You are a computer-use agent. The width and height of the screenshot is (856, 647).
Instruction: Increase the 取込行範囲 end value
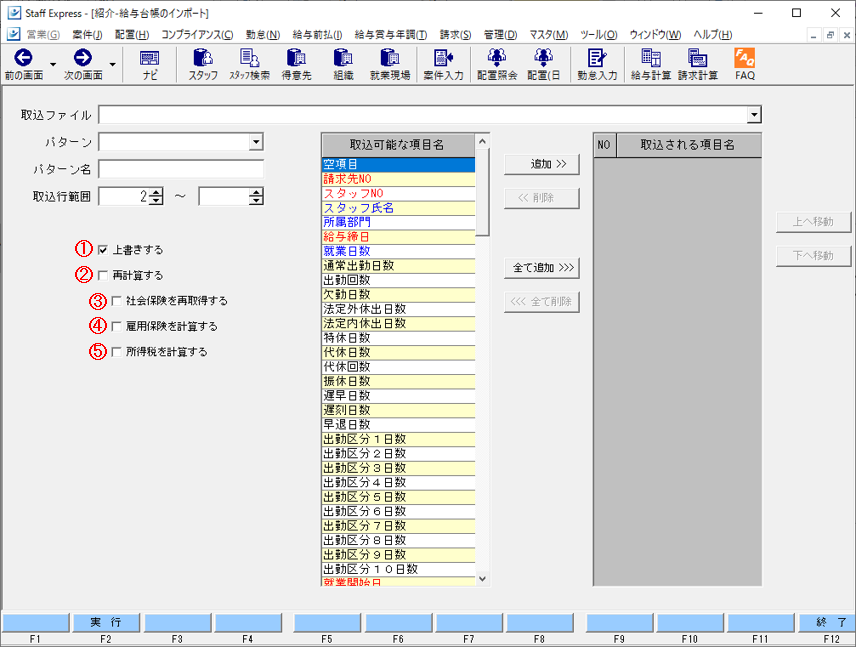(256, 192)
